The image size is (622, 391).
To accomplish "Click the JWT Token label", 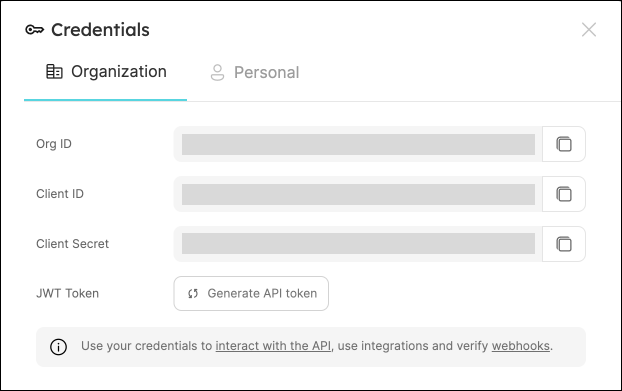I will (67, 293).
